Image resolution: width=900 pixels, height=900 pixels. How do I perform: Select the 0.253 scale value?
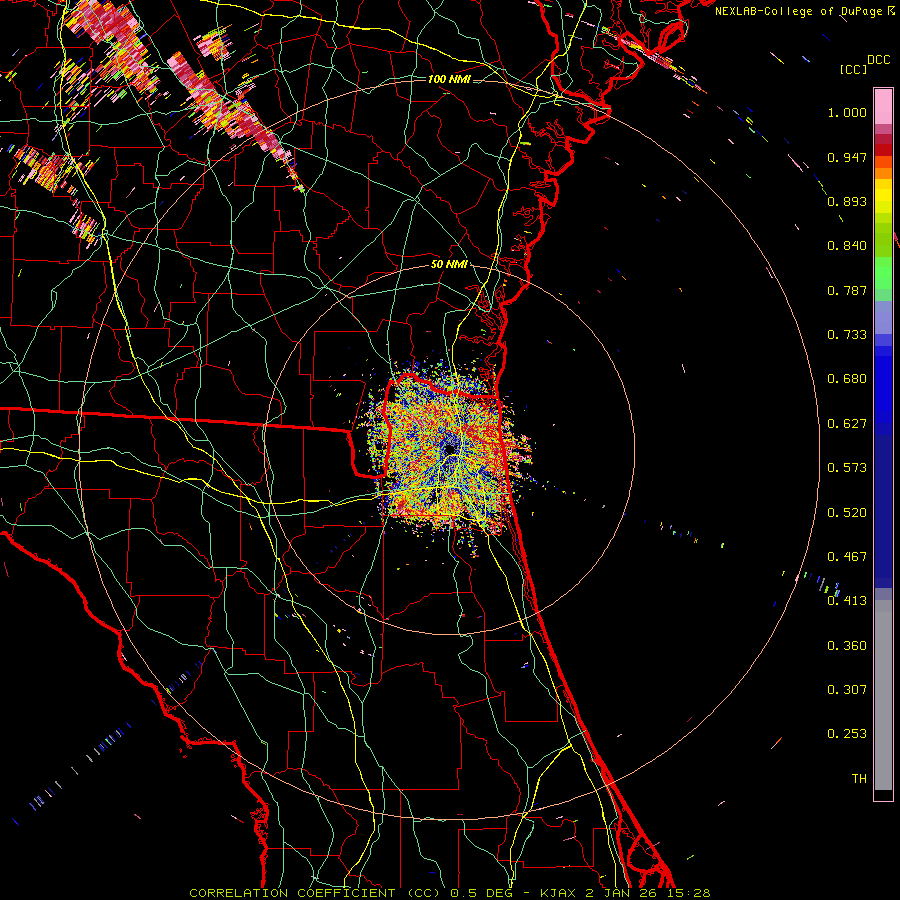coord(847,734)
